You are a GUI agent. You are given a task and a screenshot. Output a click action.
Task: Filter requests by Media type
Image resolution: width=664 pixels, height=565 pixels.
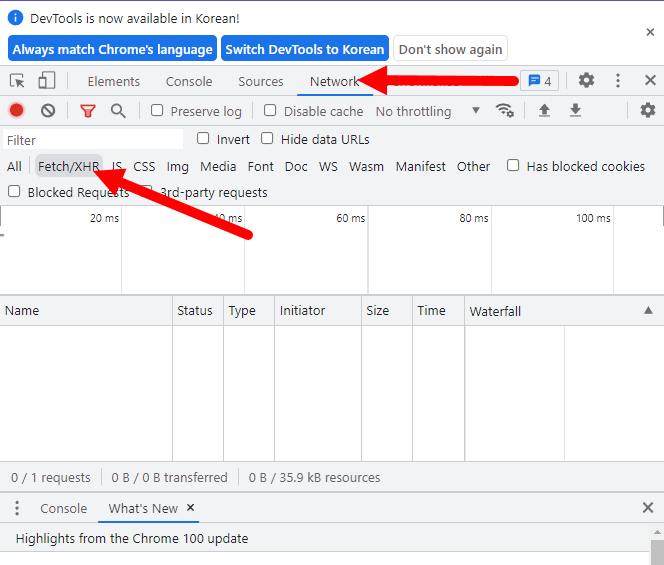pos(218,166)
